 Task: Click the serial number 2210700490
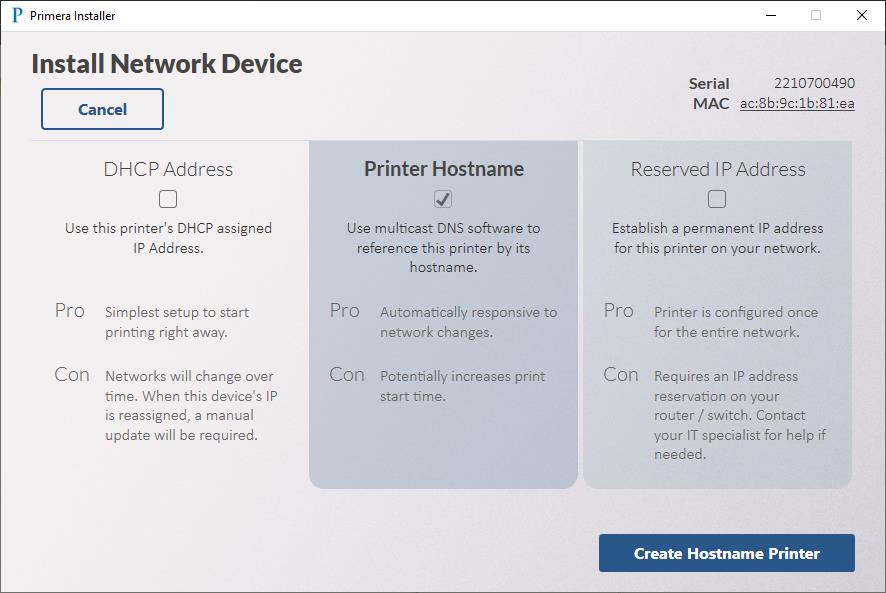[814, 83]
